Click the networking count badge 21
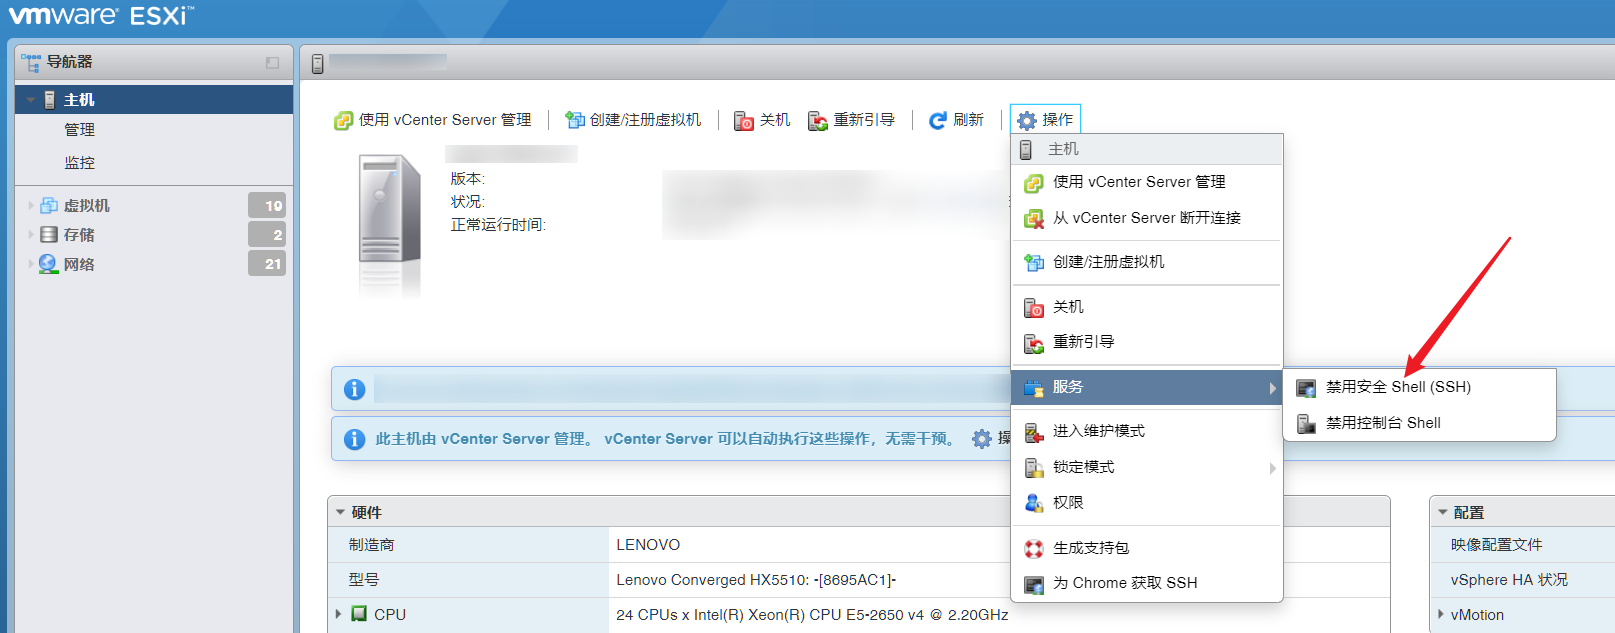Viewport: 1615px width, 633px height. 267,264
